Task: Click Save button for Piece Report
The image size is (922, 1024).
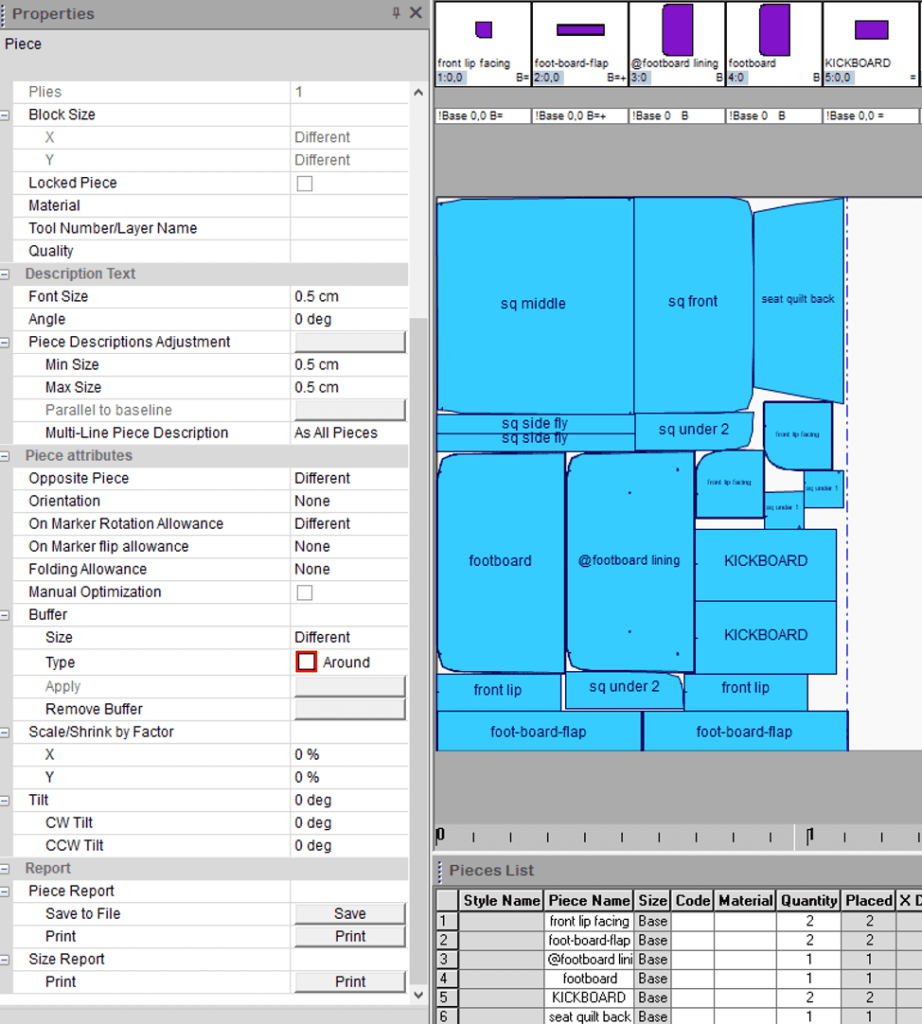Action: 350,913
